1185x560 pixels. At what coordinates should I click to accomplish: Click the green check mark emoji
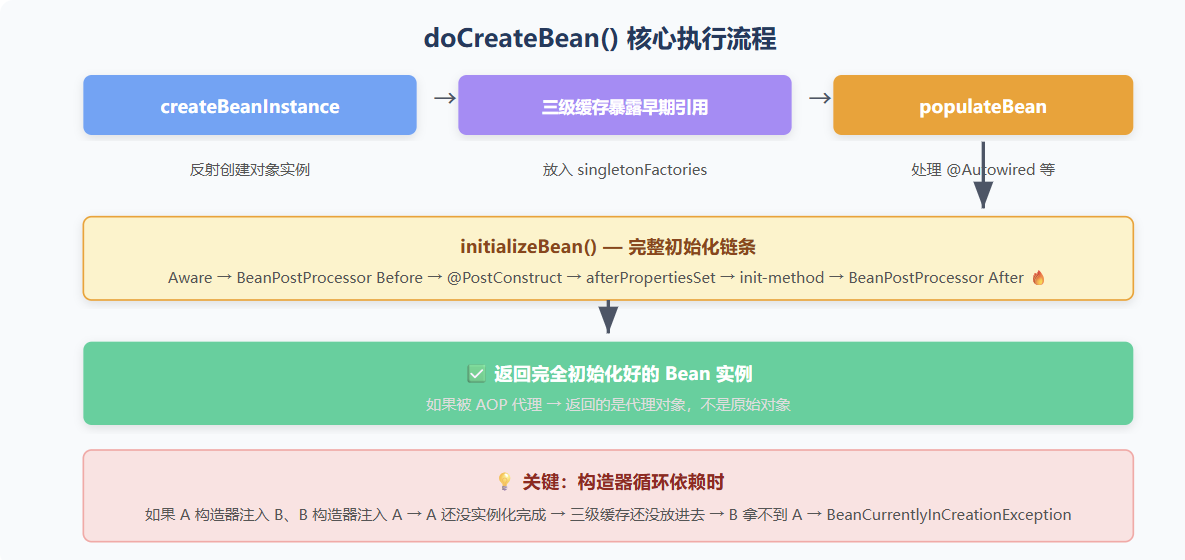(476, 374)
